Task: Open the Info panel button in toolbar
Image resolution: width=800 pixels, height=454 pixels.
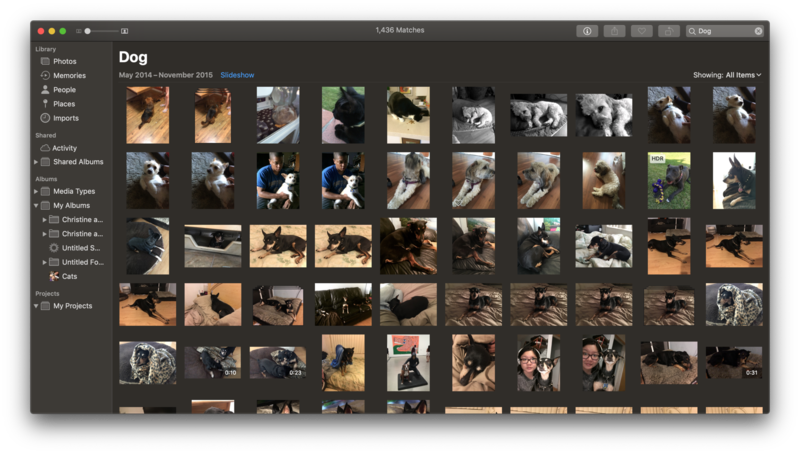Action: (587, 31)
